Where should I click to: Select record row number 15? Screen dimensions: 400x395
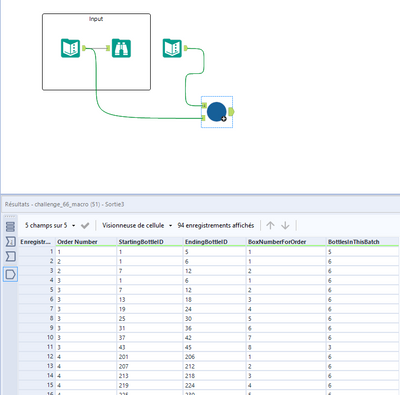click(x=37, y=385)
